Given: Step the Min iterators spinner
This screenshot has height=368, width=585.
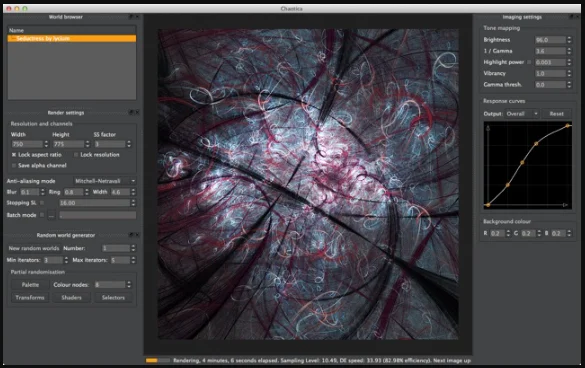Looking at the screenshot, I should coord(66,260).
